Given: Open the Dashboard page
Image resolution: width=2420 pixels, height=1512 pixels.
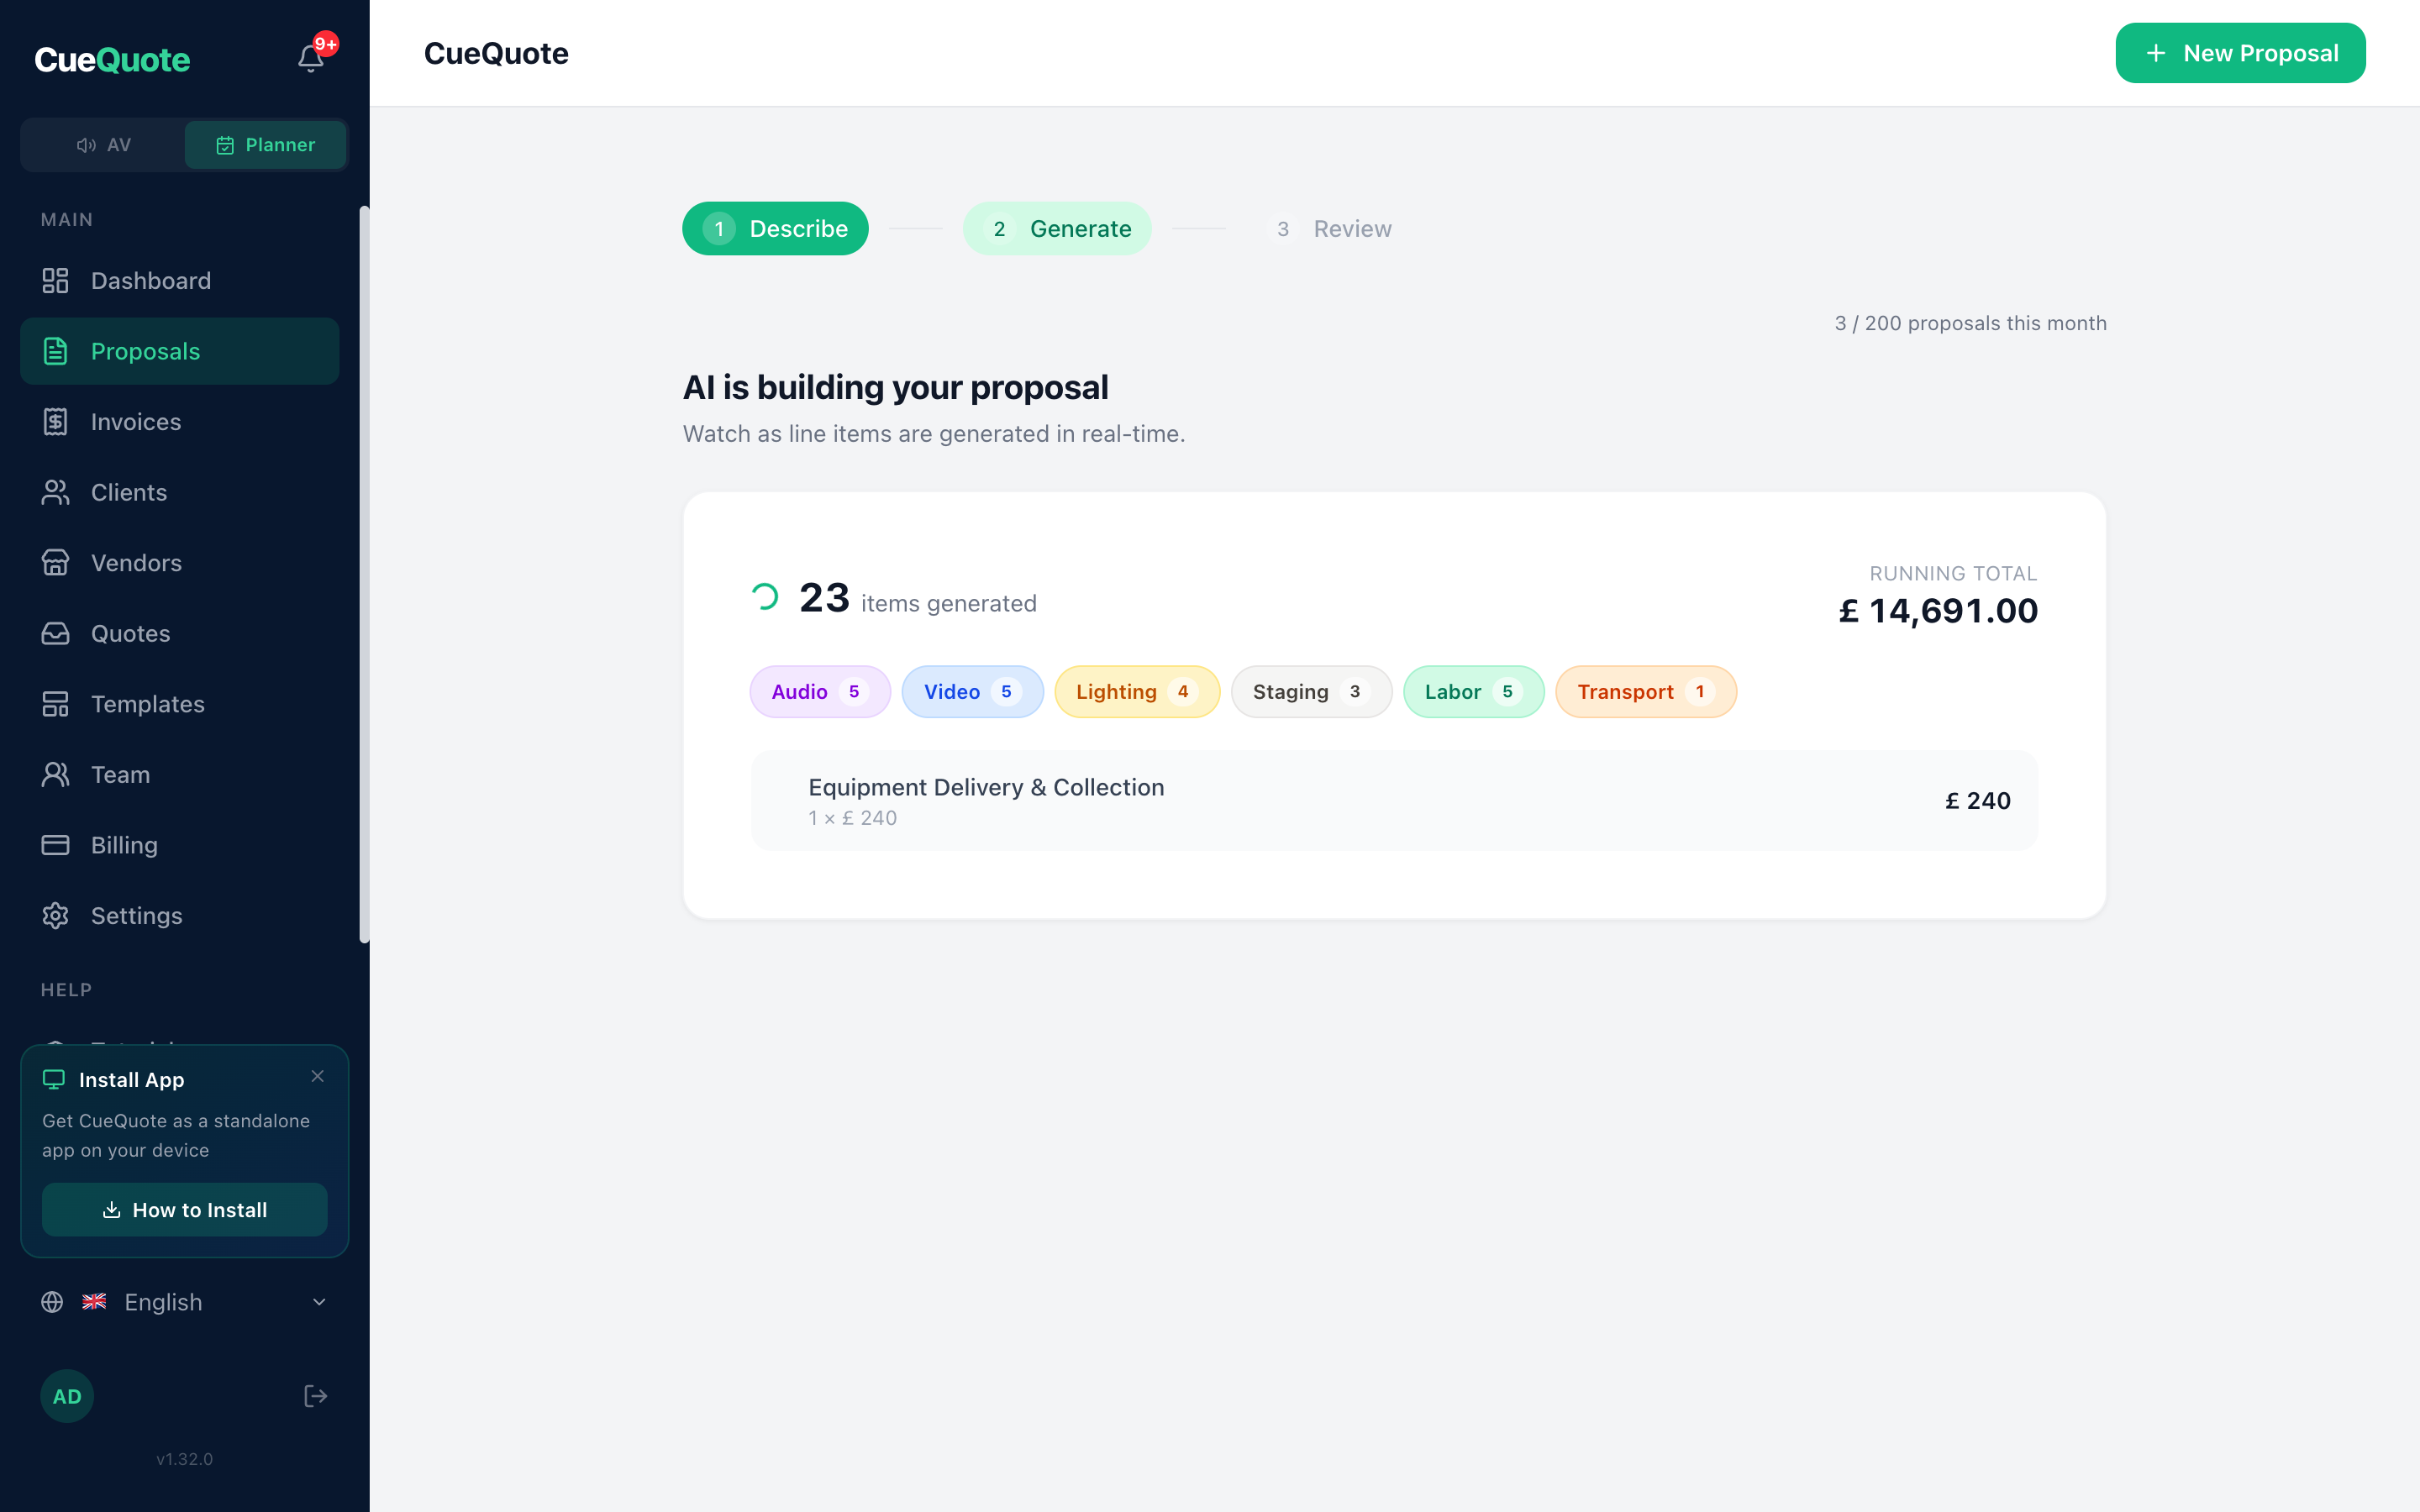Looking at the screenshot, I should (x=180, y=281).
